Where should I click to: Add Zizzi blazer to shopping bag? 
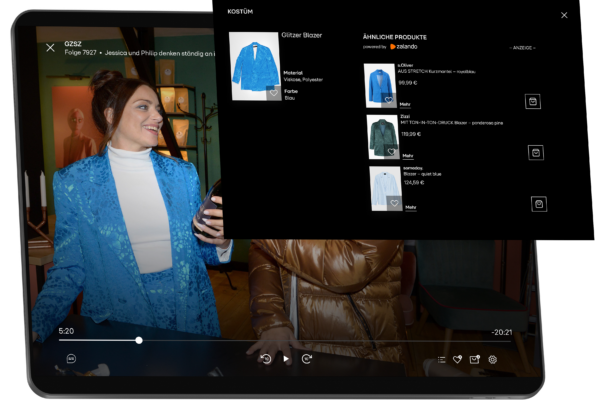536,152
